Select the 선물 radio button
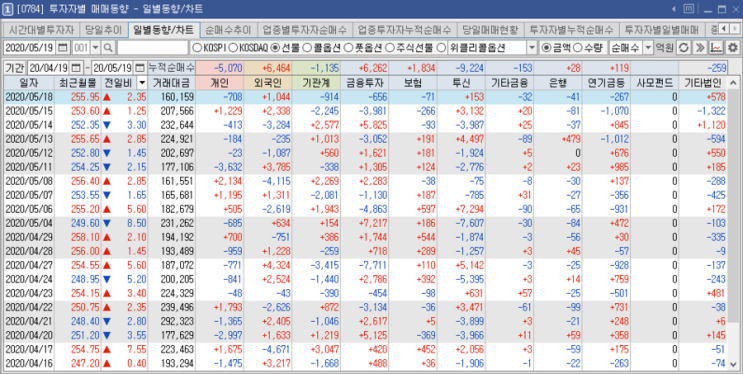 tap(275, 47)
